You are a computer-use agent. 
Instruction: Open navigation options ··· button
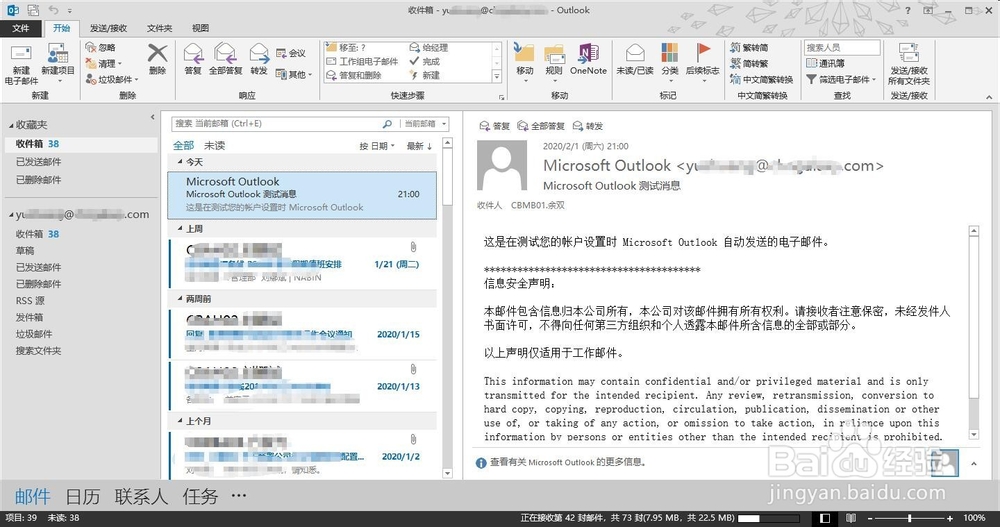239,496
